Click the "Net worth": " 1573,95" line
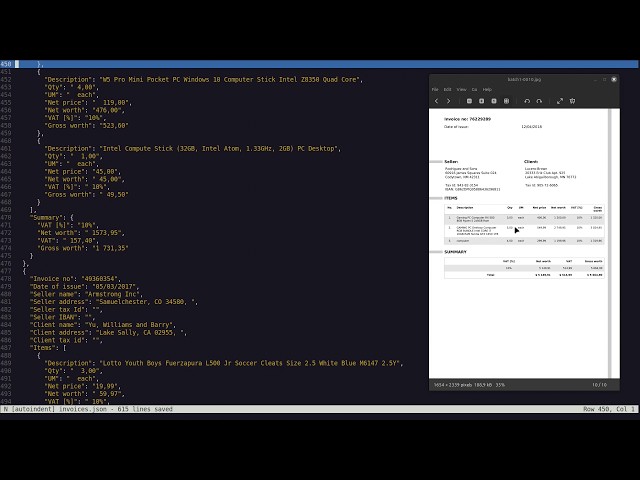This screenshot has height=480, width=640. pyautogui.click(x=81, y=233)
